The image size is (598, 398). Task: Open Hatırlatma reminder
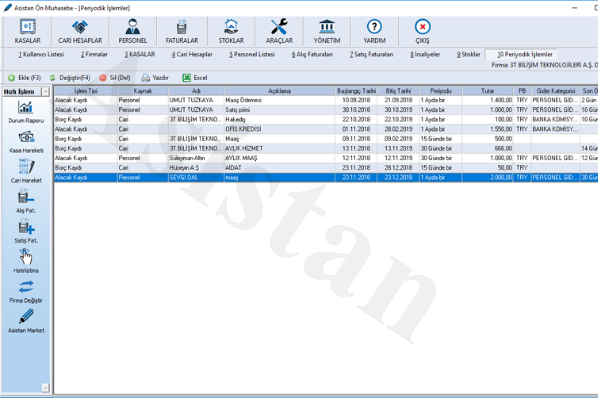tap(26, 262)
